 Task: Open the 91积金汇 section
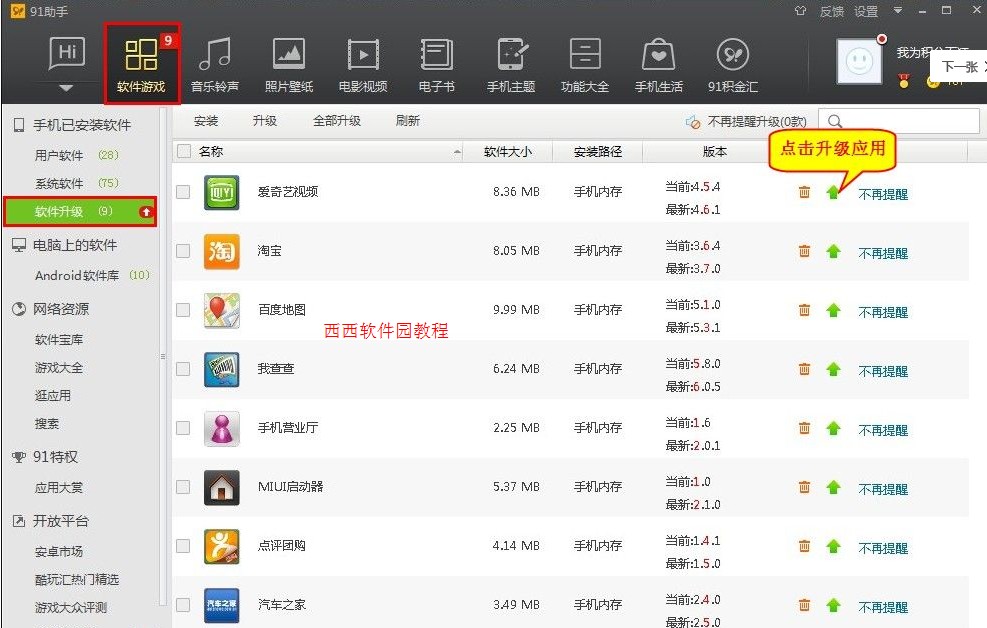click(x=733, y=64)
